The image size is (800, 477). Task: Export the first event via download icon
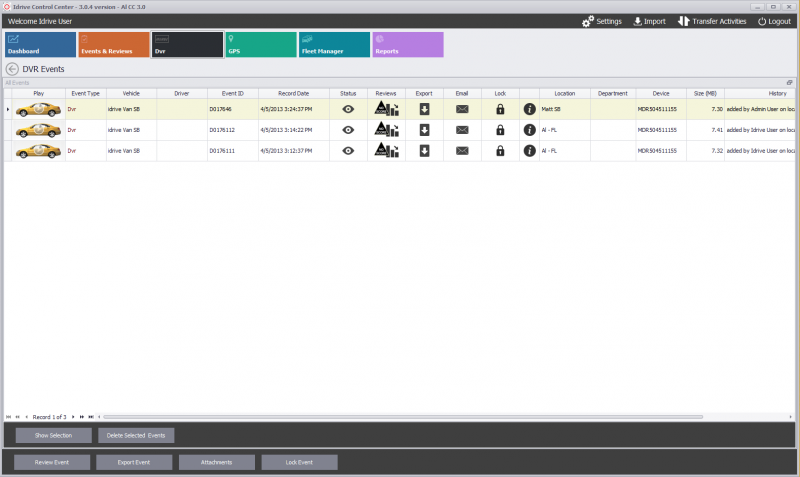424,108
